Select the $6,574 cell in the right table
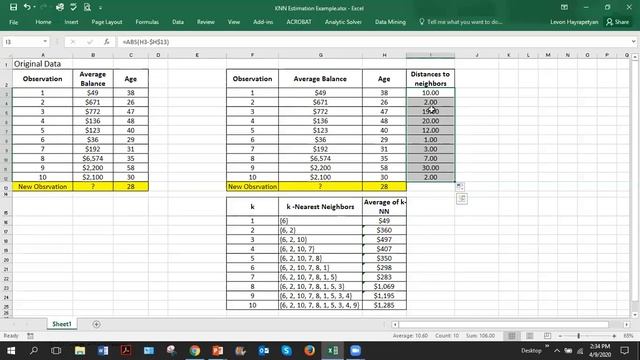The image size is (640, 360). pos(320,158)
